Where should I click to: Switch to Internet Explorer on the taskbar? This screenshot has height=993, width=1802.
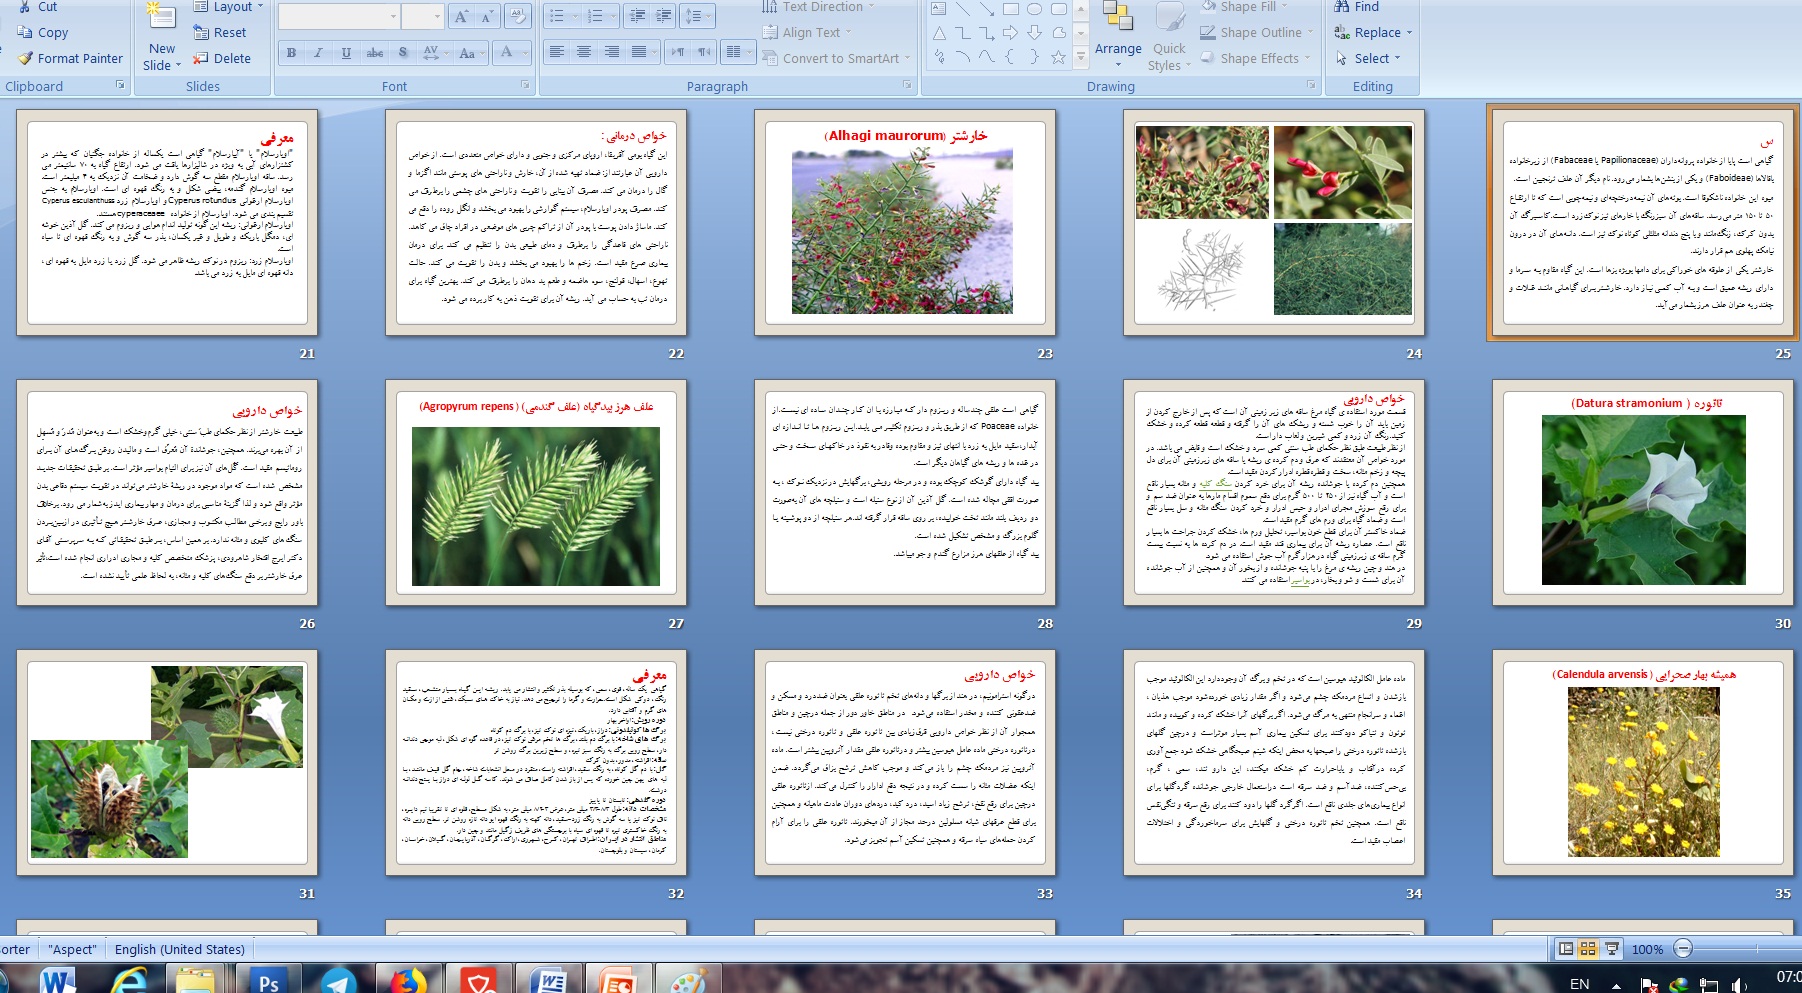[129, 981]
